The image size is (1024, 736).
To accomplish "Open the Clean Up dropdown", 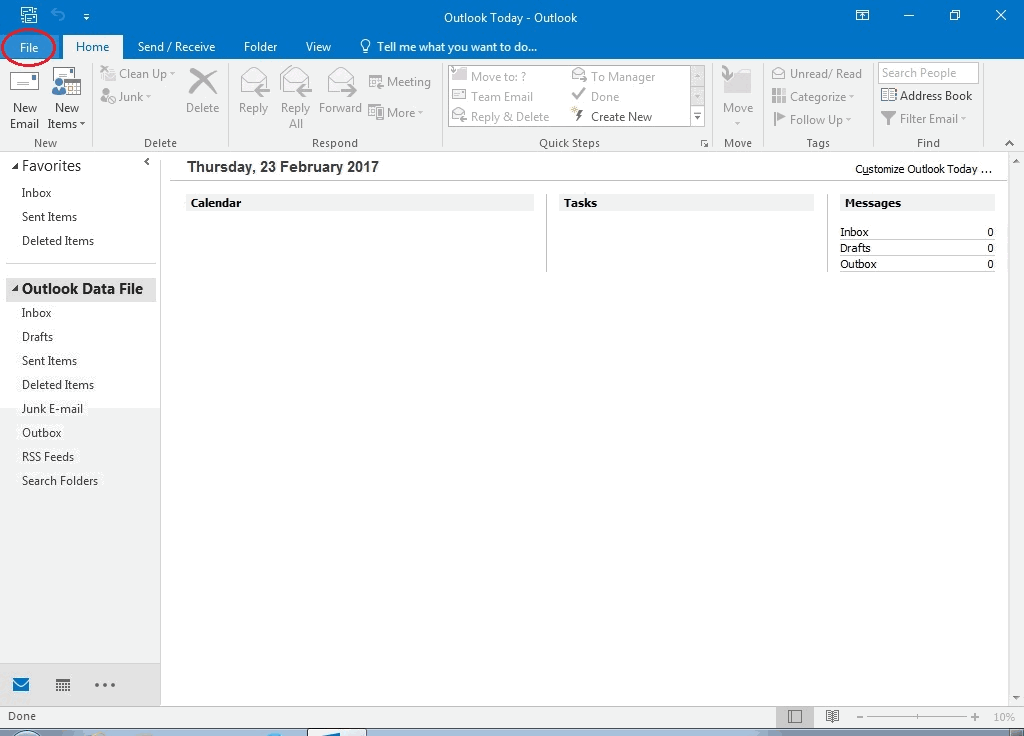I will click(138, 74).
